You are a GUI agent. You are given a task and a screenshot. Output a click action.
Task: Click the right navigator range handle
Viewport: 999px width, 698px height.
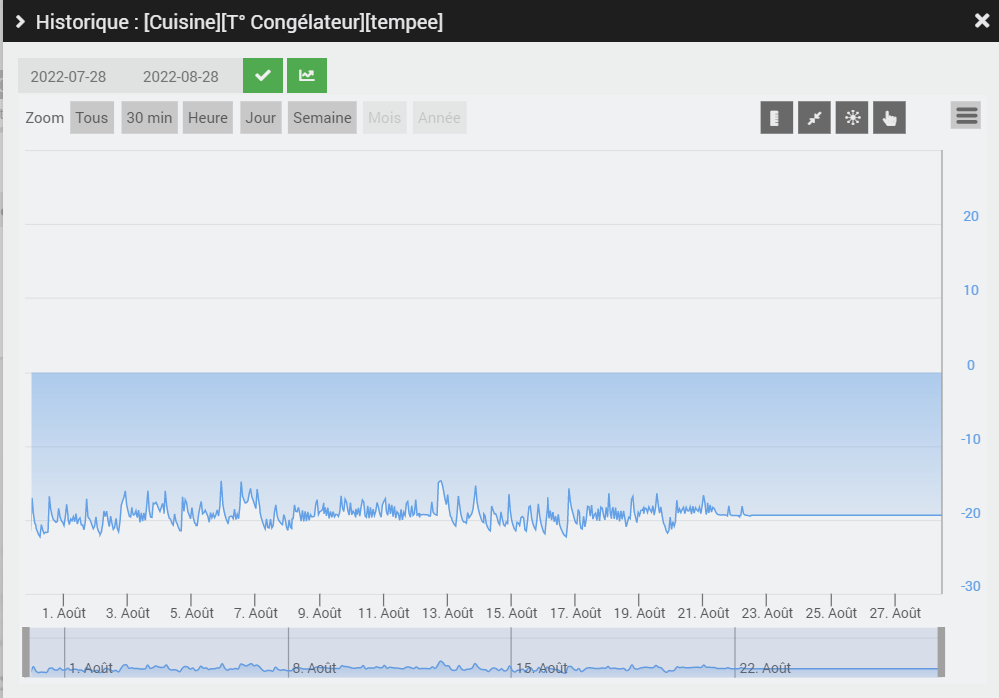pyautogui.click(x=941, y=652)
